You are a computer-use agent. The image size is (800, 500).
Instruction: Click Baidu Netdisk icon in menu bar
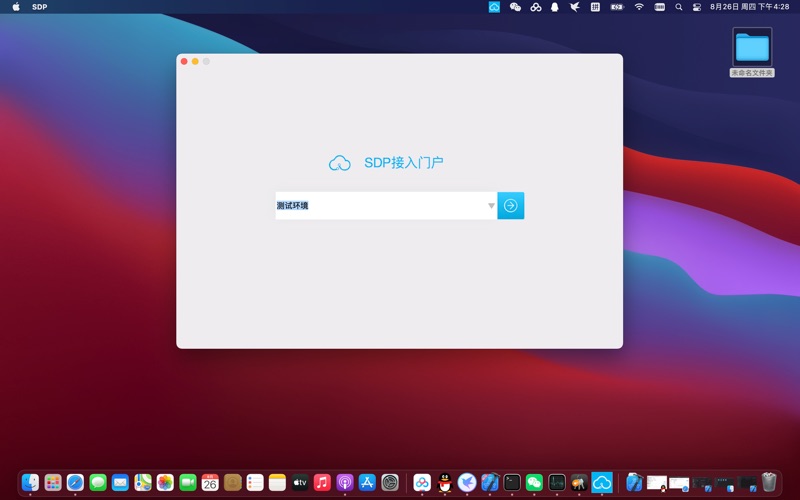coord(536,7)
